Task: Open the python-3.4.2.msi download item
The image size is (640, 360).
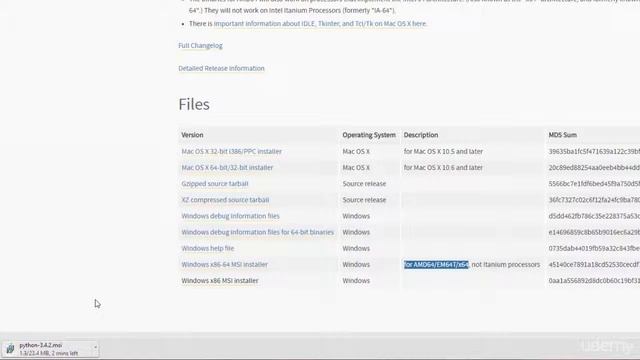Action: click(x=50, y=349)
